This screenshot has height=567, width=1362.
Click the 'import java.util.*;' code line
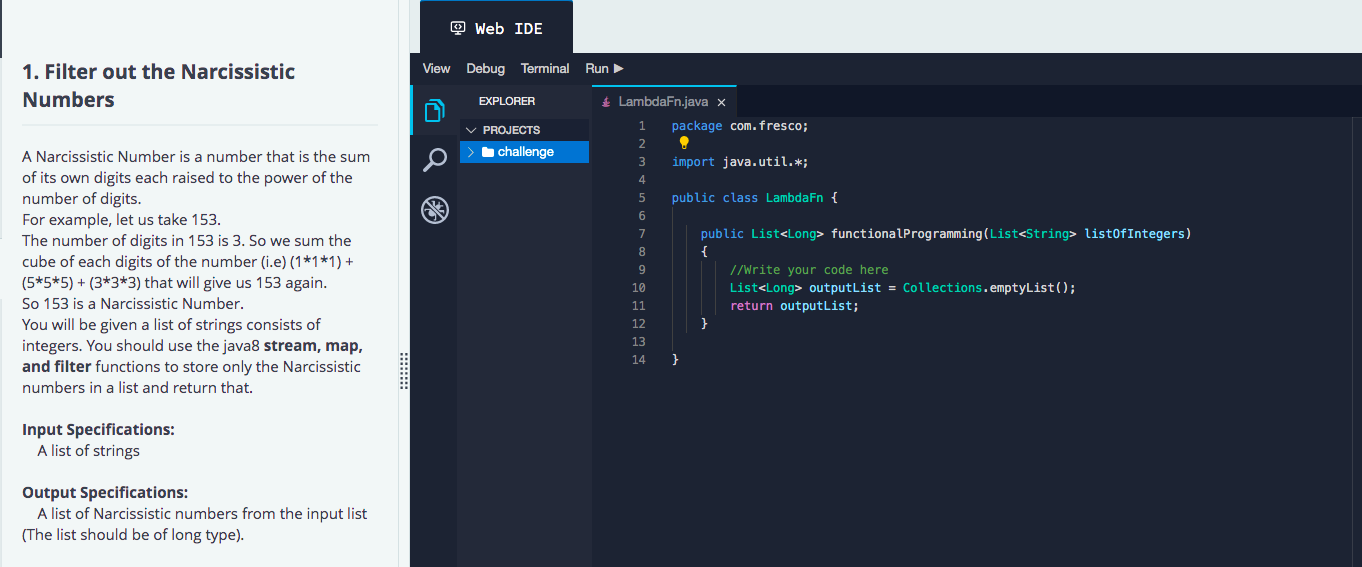tap(739, 162)
